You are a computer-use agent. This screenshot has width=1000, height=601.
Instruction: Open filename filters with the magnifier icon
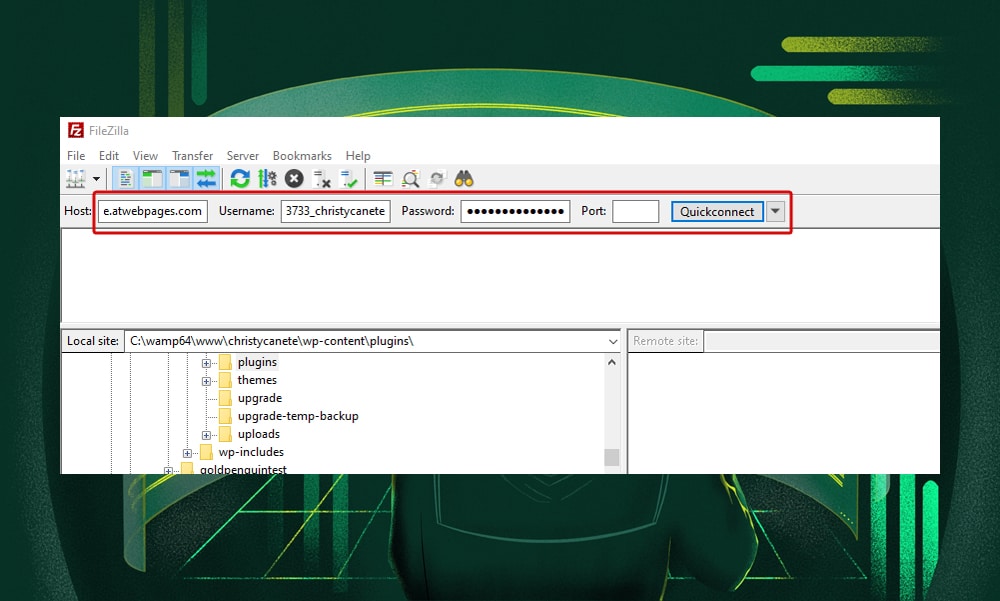click(x=410, y=178)
